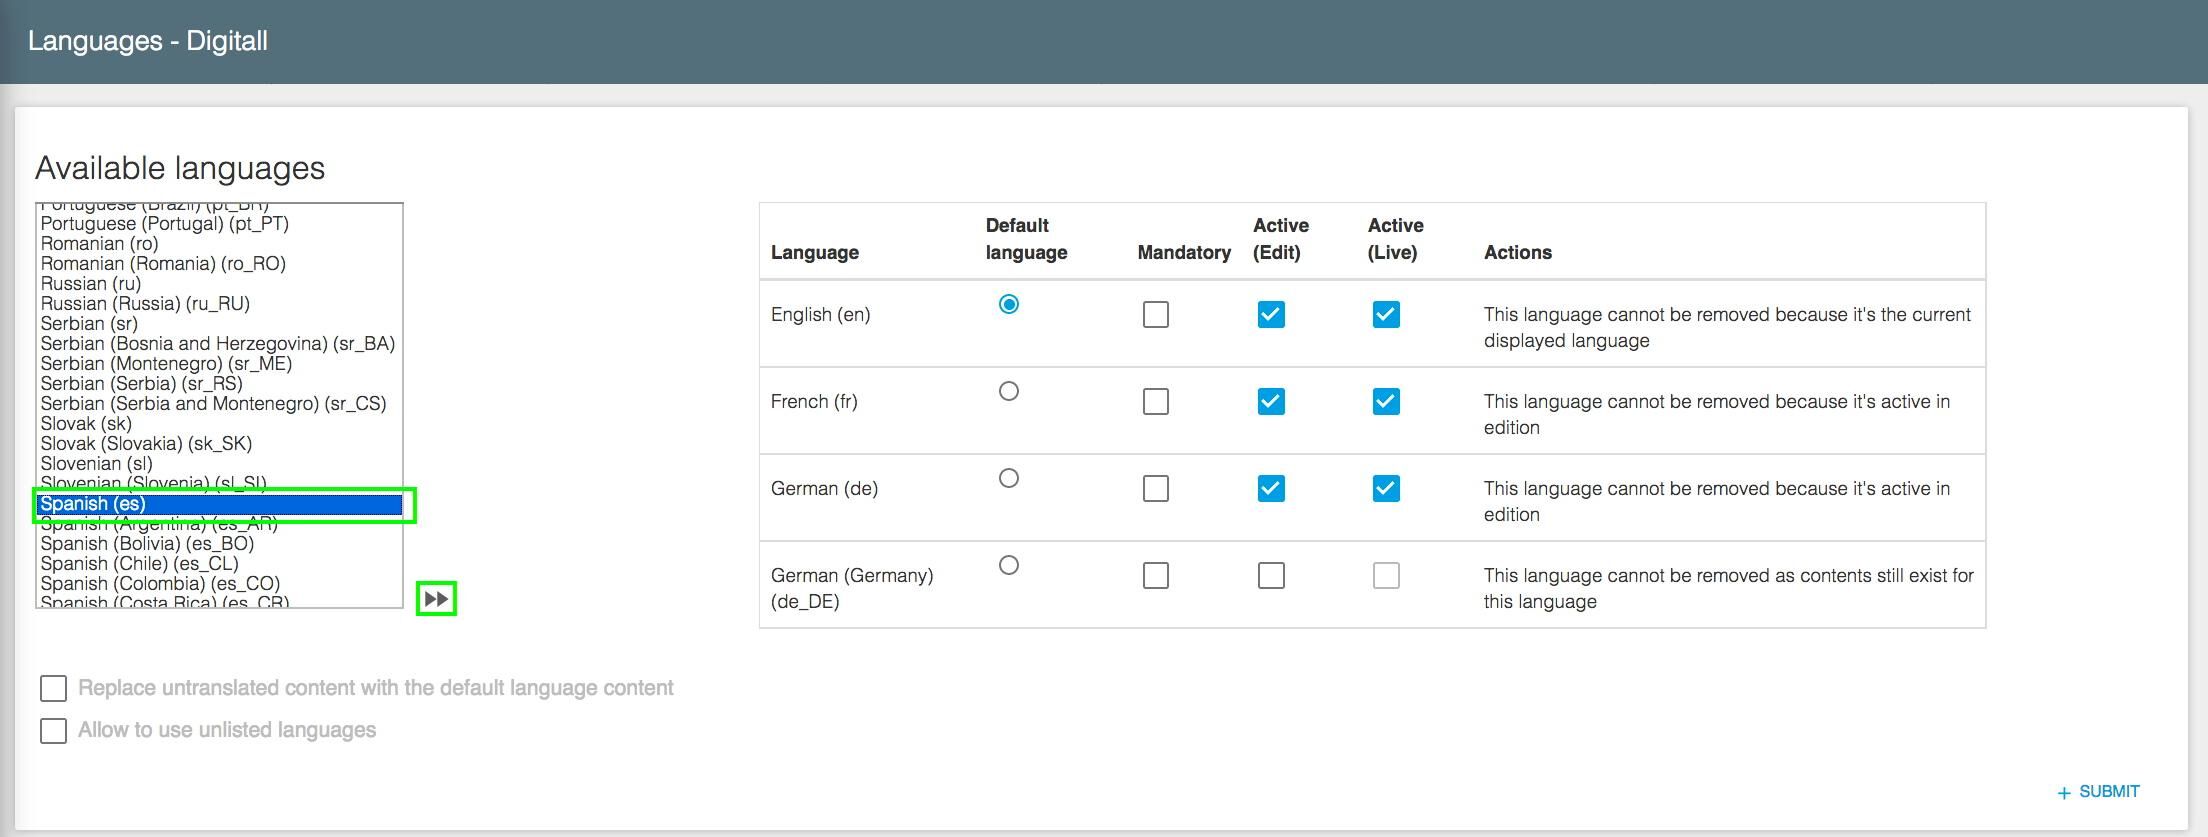Check Mandatory for French row

click(1155, 401)
